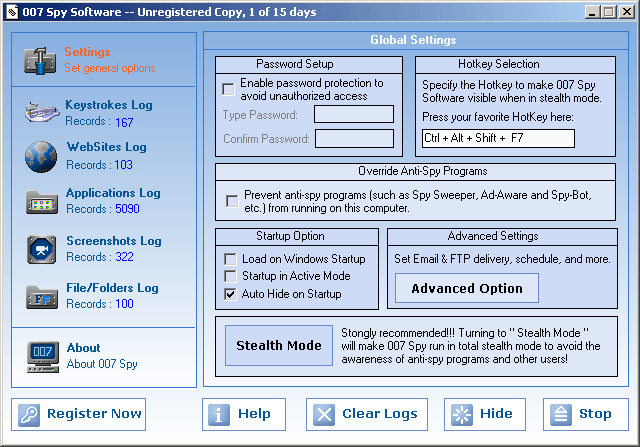Viewport: 640px width, 447px height.
Task: Click the info icon on Help button
Action: coord(219,415)
